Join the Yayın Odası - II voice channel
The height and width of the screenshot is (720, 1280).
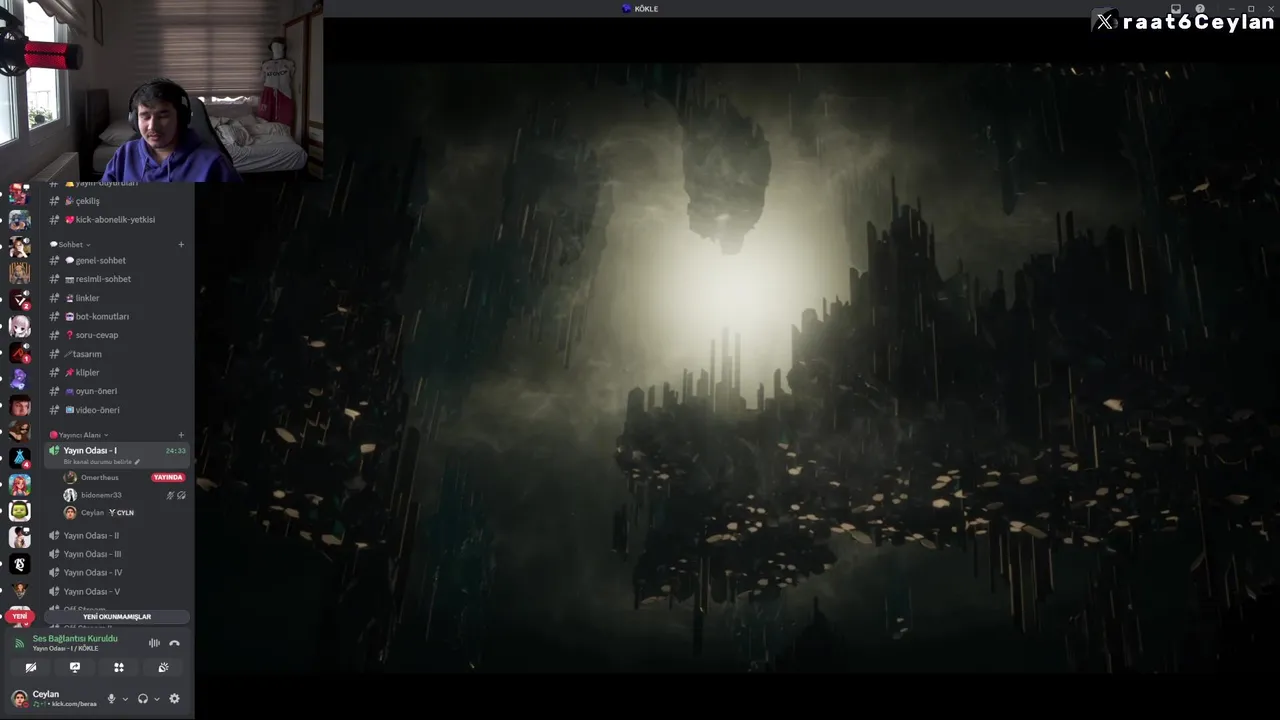tap(115, 536)
